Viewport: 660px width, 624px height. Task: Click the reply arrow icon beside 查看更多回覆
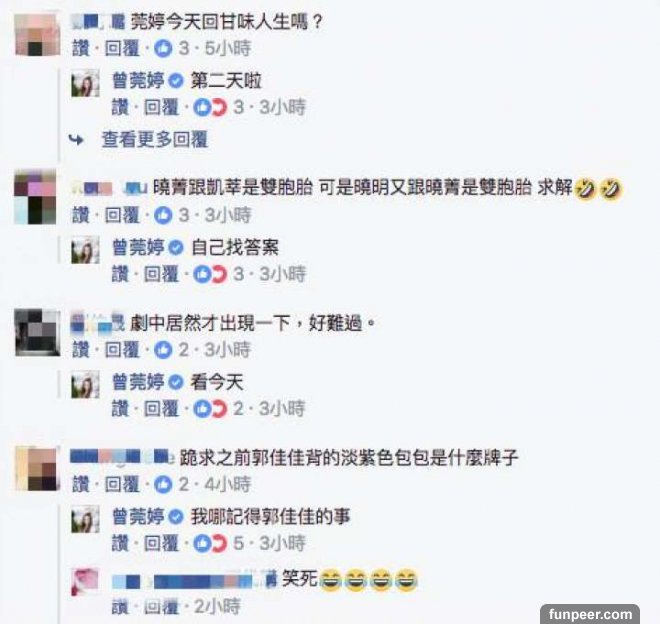click(x=76, y=139)
